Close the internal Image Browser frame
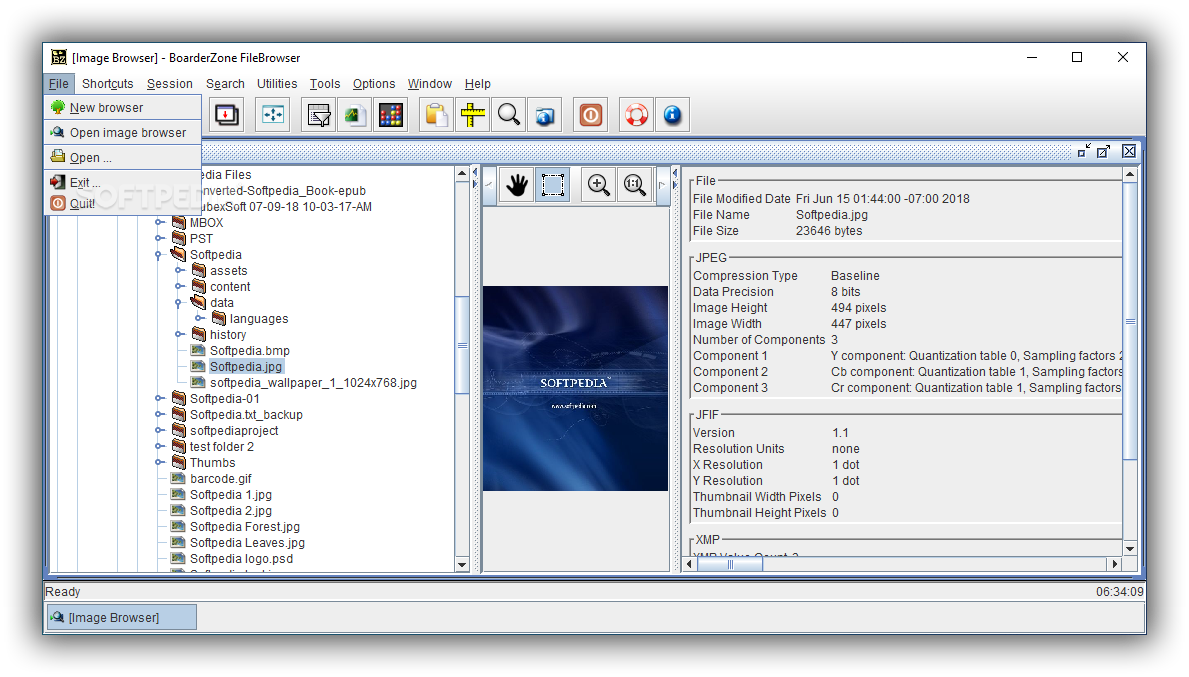The image size is (1189, 677). click(1129, 151)
